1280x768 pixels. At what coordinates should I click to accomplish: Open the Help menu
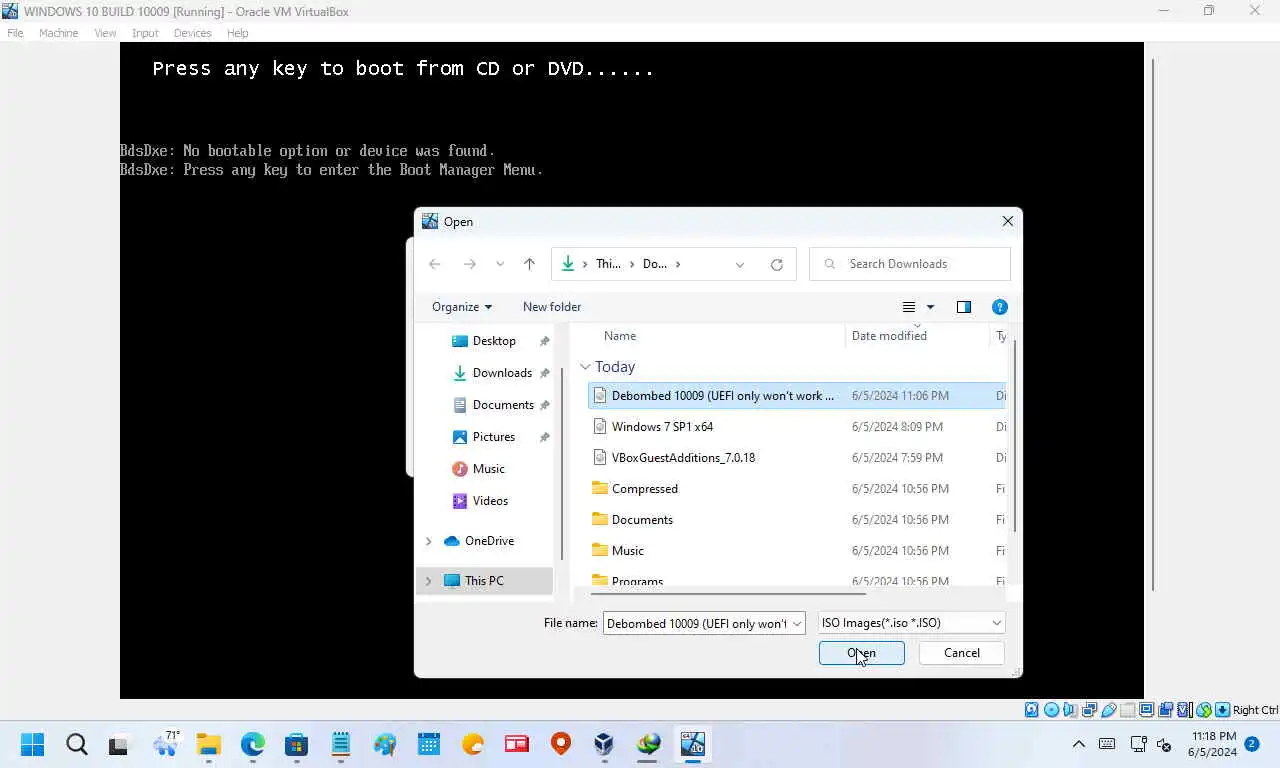[237, 33]
